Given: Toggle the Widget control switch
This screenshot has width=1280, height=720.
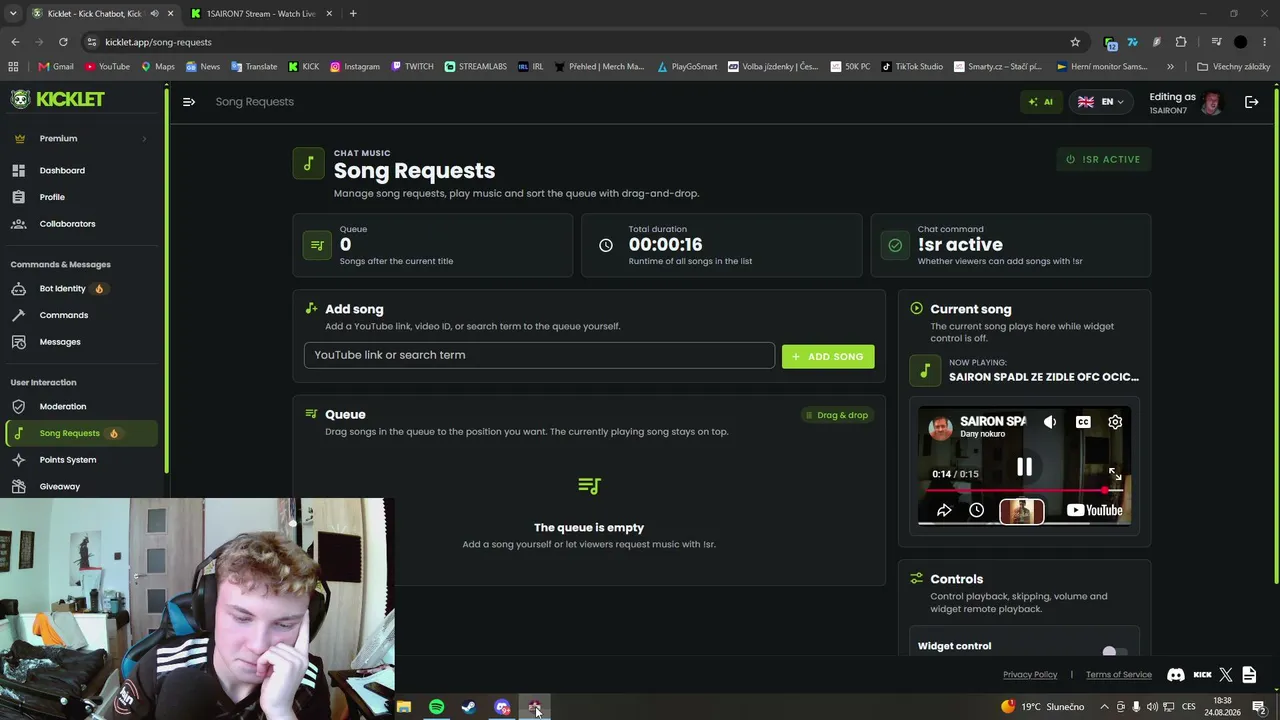Looking at the screenshot, I should [1114, 650].
